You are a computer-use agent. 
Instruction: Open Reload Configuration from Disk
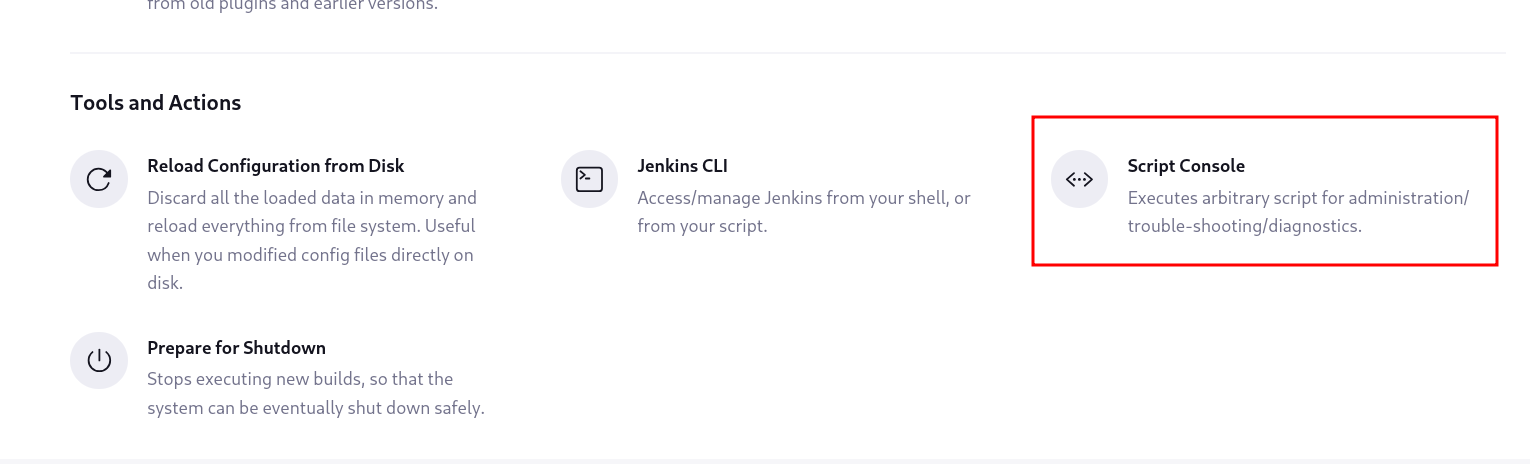tap(275, 166)
